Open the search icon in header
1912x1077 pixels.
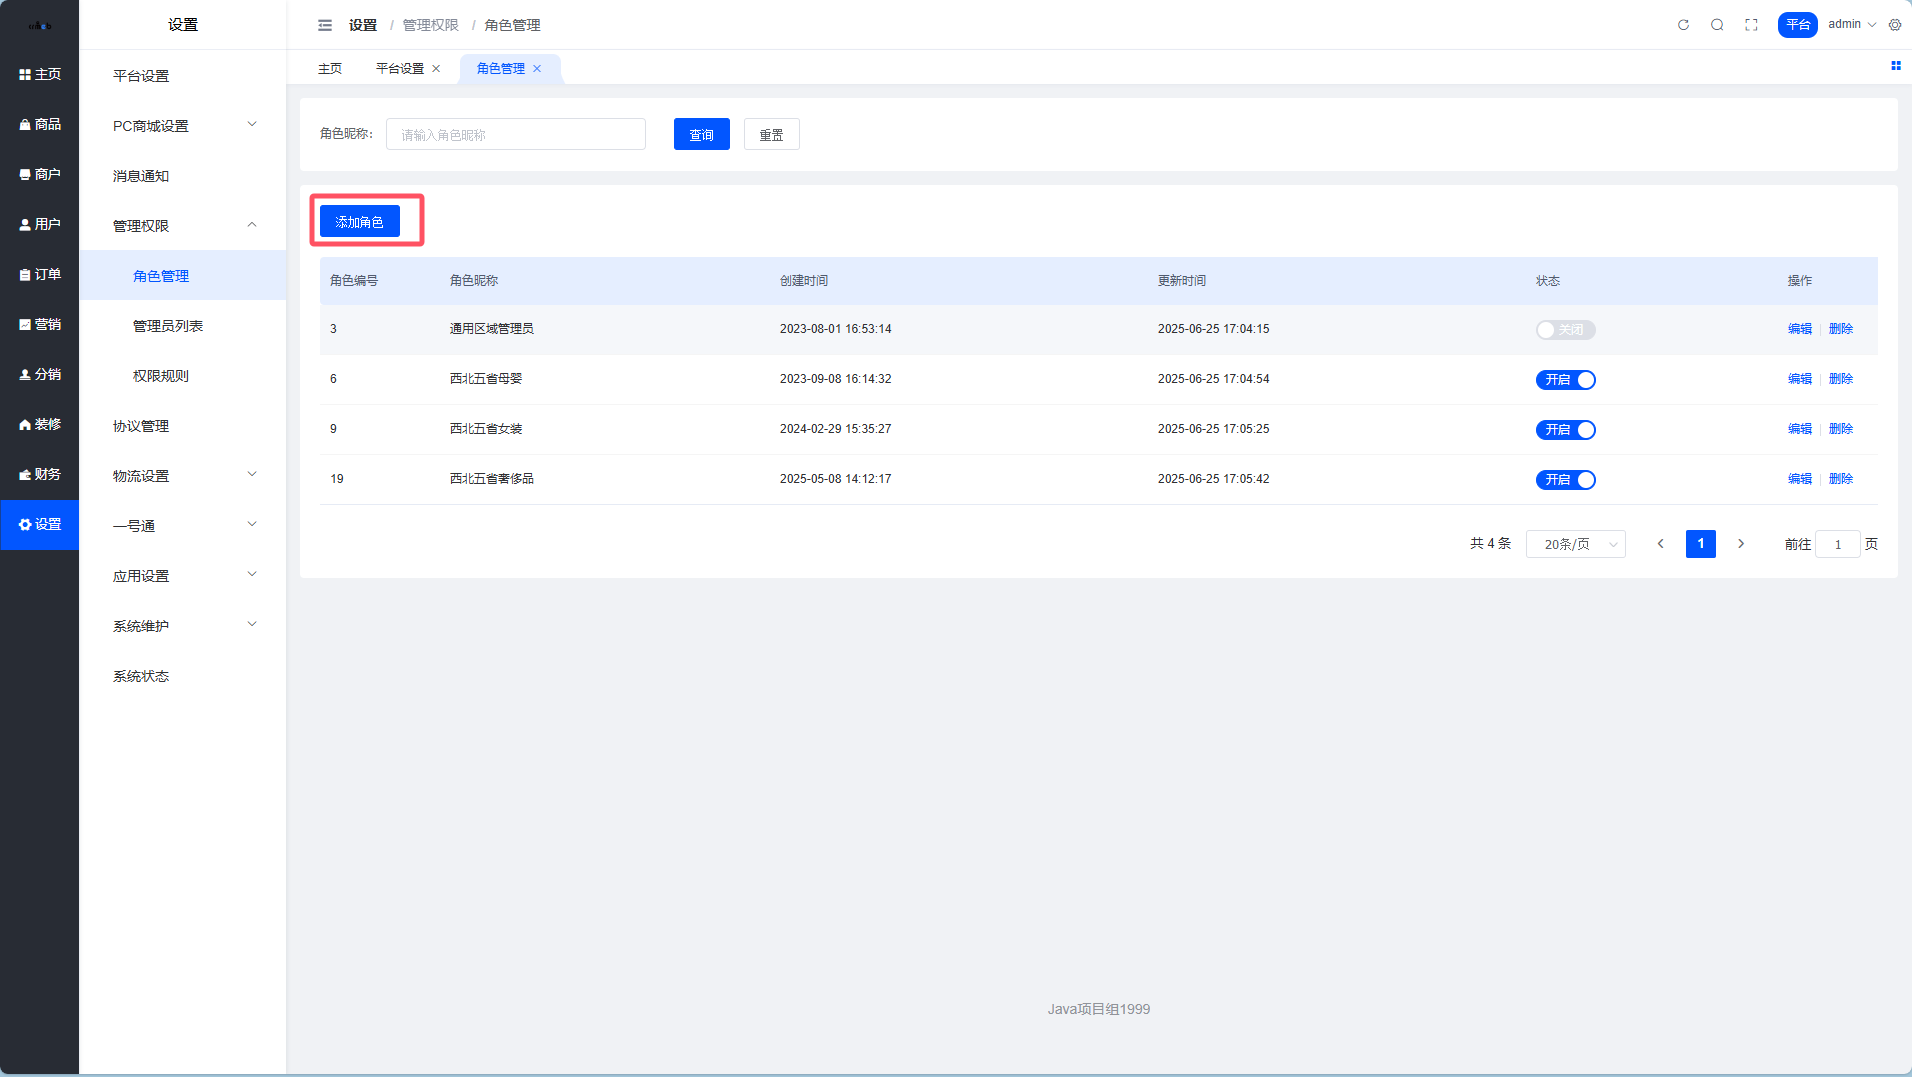coord(1717,25)
